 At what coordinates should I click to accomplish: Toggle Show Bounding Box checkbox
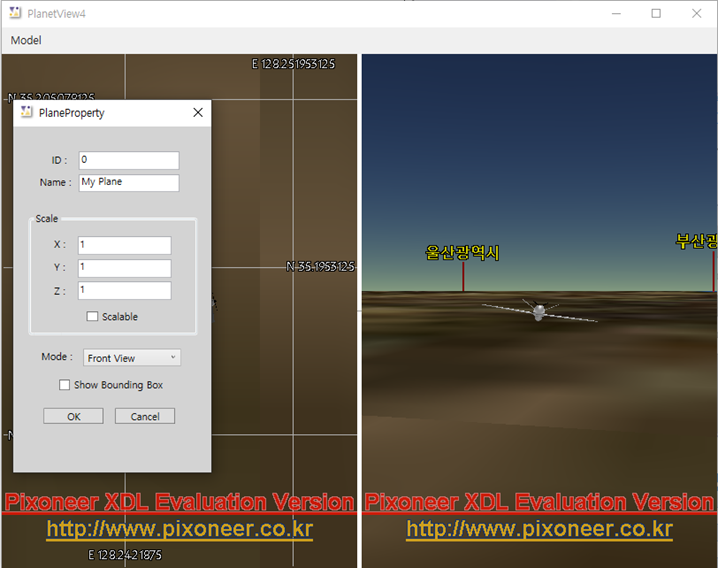click(65, 385)
